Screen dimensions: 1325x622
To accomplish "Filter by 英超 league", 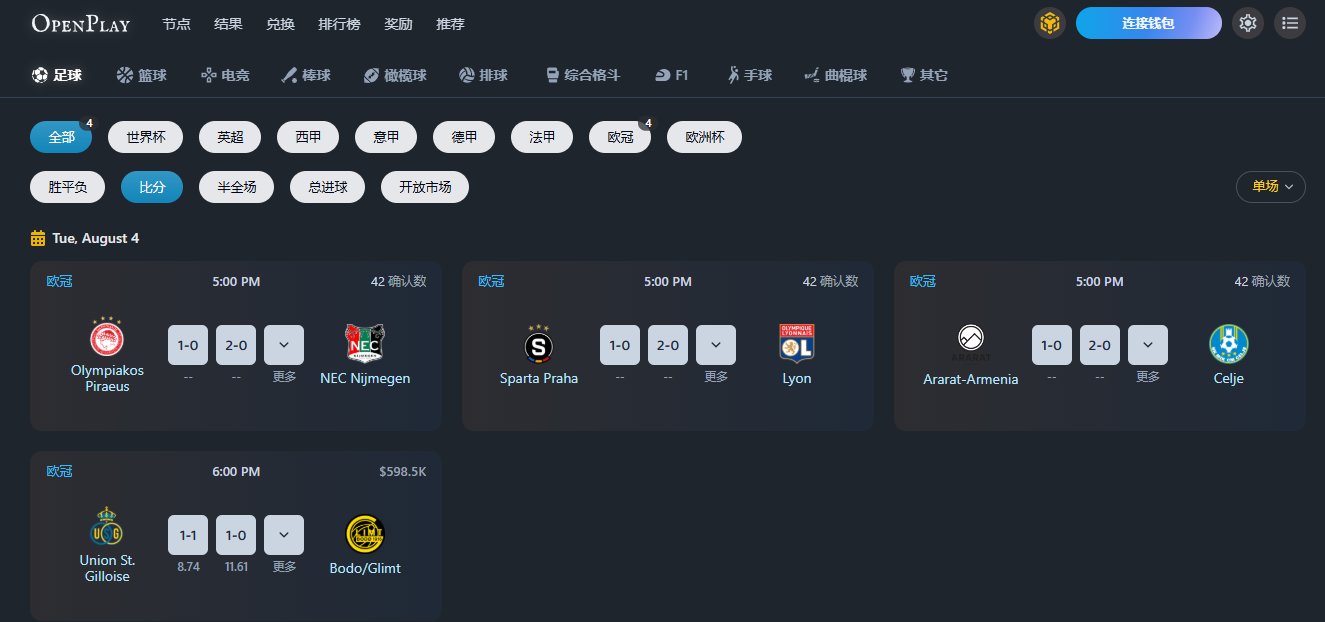I will 230,137.
